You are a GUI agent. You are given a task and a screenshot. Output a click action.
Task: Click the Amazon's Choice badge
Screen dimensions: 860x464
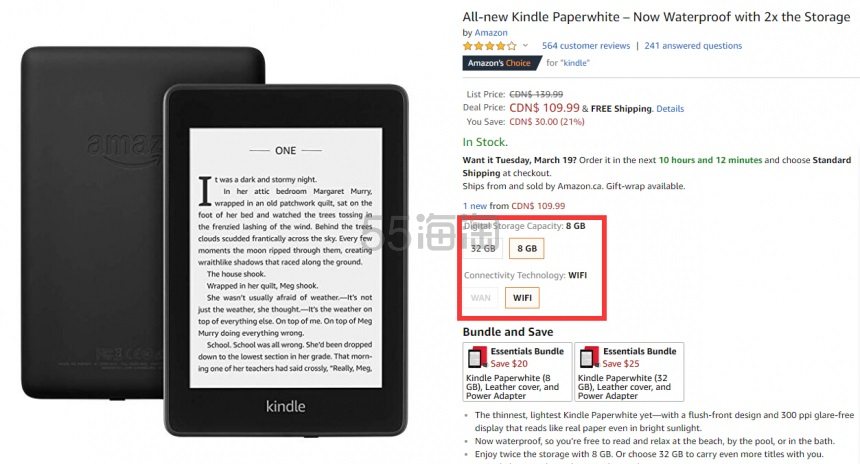501,63
